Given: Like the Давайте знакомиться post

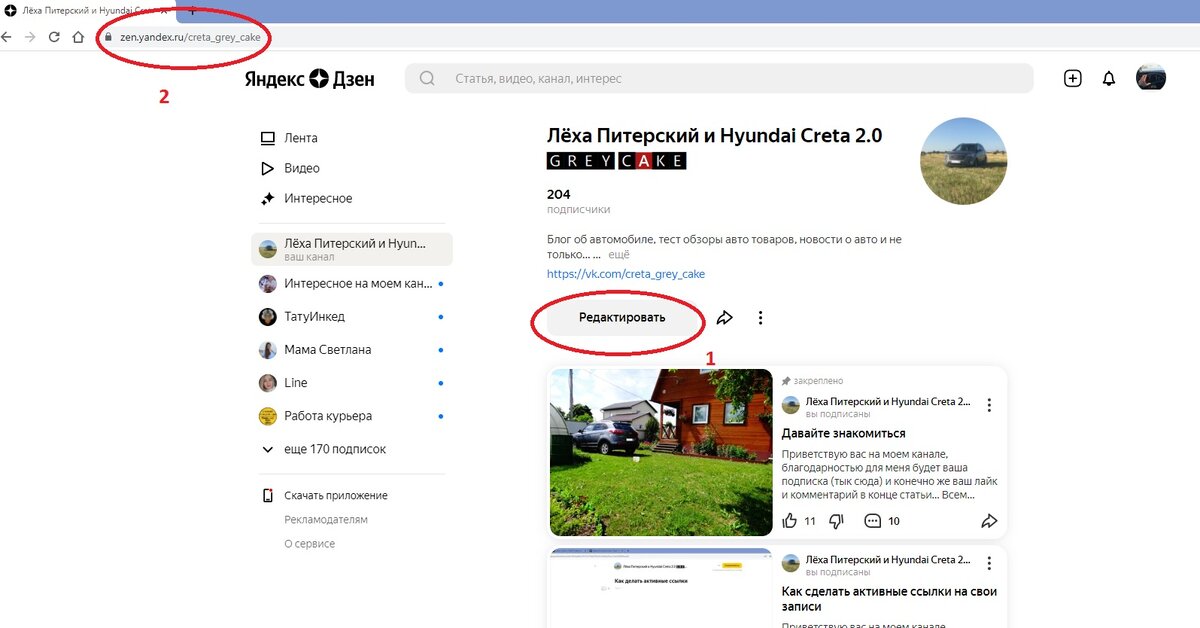Looking at the screenshot, I should (x=790, y=520).
